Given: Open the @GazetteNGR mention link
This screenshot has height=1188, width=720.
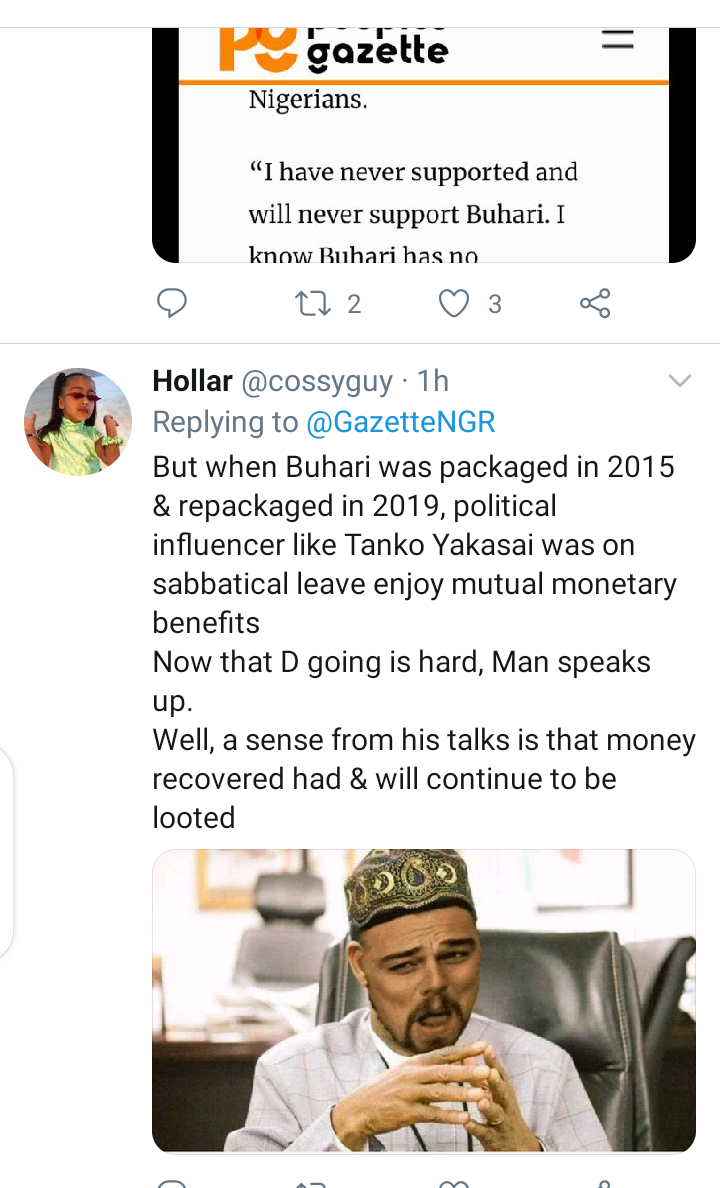Looking at the screenshot, I should [x=400, y=422].
